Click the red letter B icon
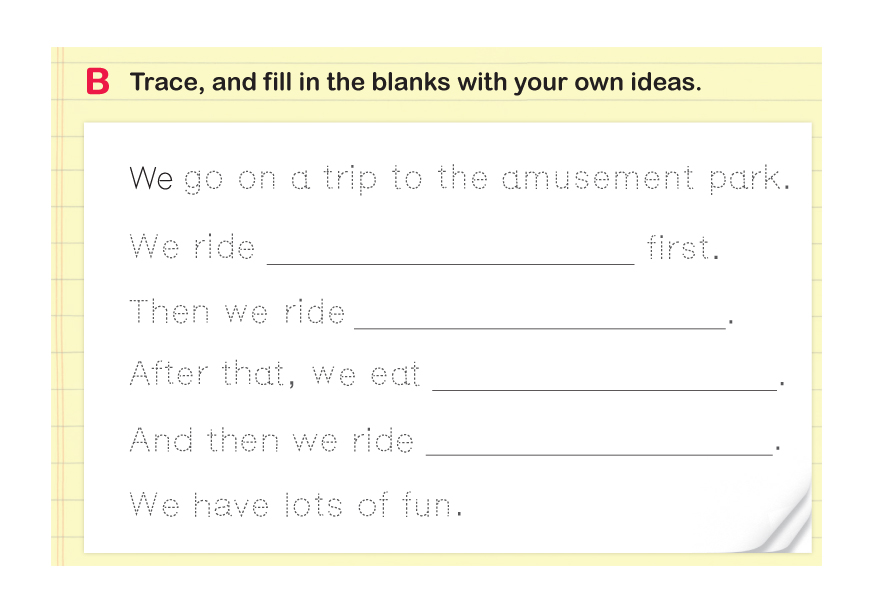Viewport: 873px width, 612px height. [x=98, y=82]
